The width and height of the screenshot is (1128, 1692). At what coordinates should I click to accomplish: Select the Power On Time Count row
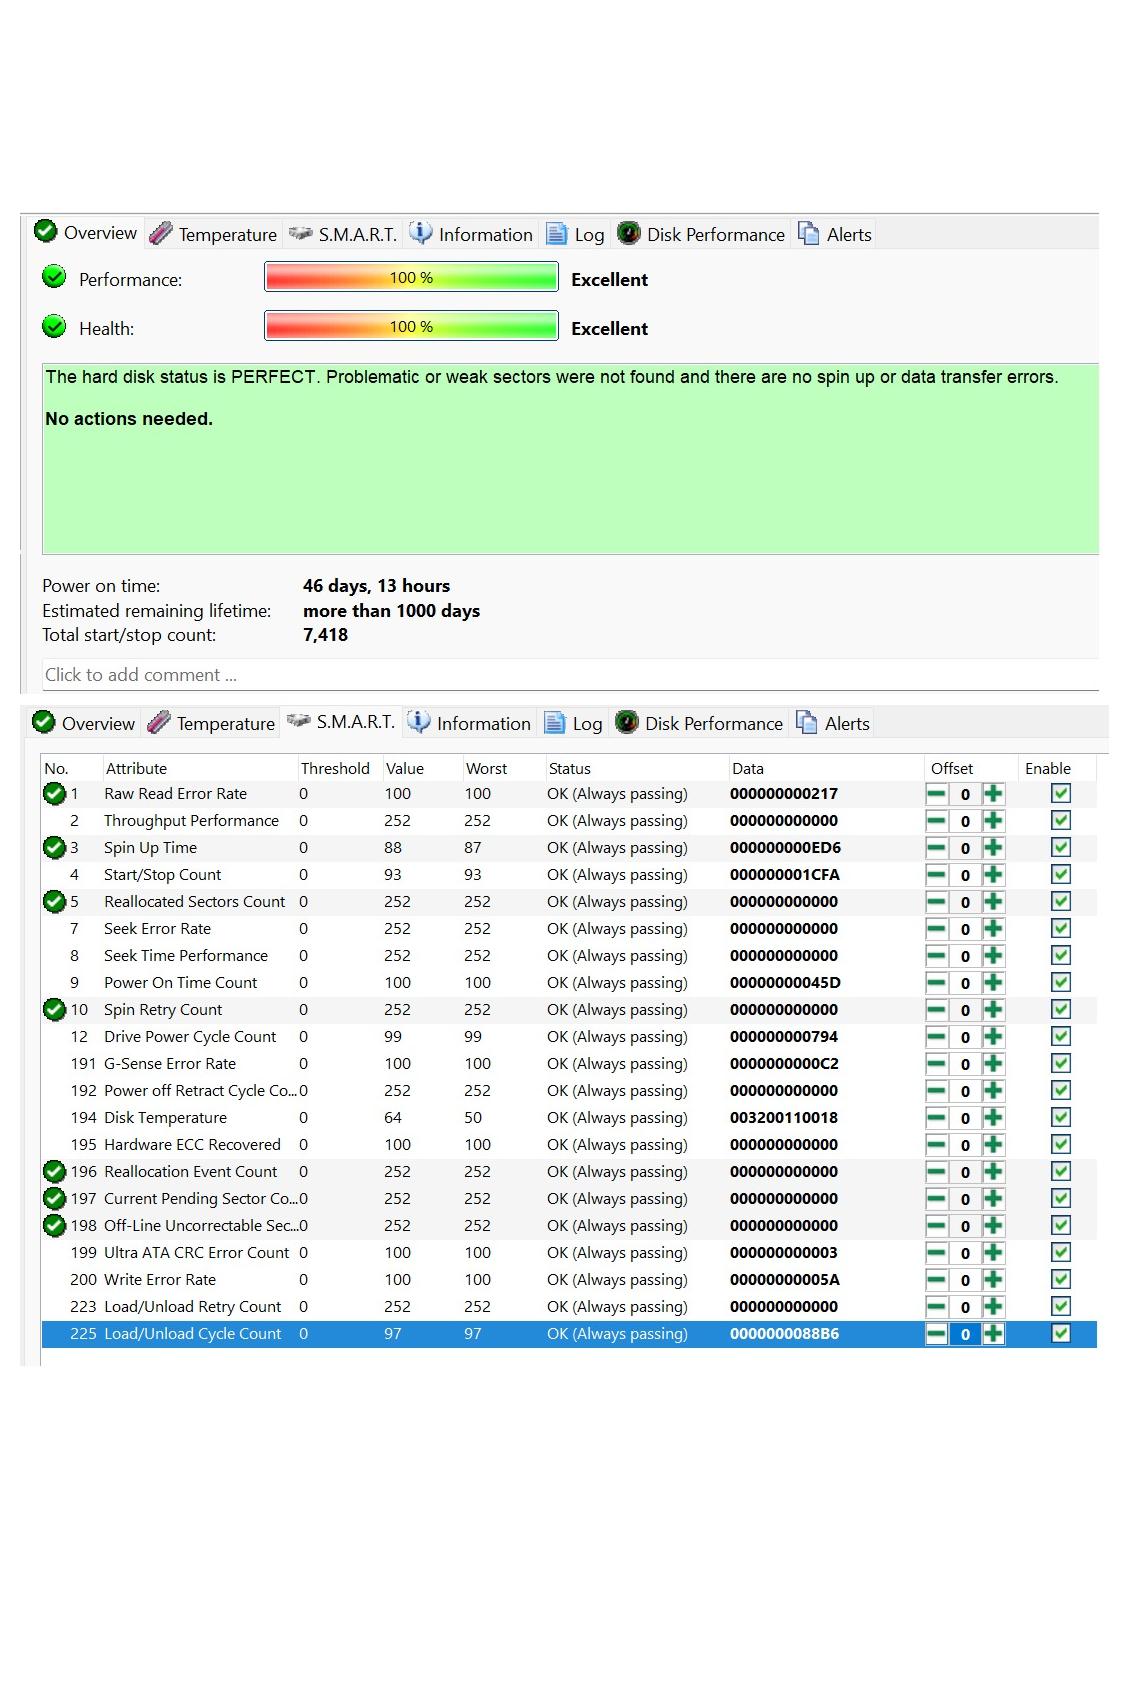pos(181,983)
